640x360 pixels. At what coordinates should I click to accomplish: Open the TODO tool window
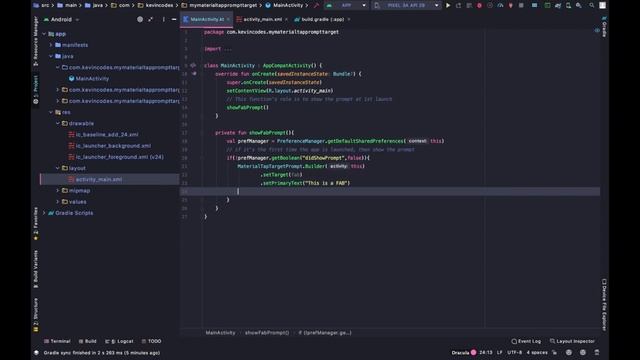[x=151, y=341]
